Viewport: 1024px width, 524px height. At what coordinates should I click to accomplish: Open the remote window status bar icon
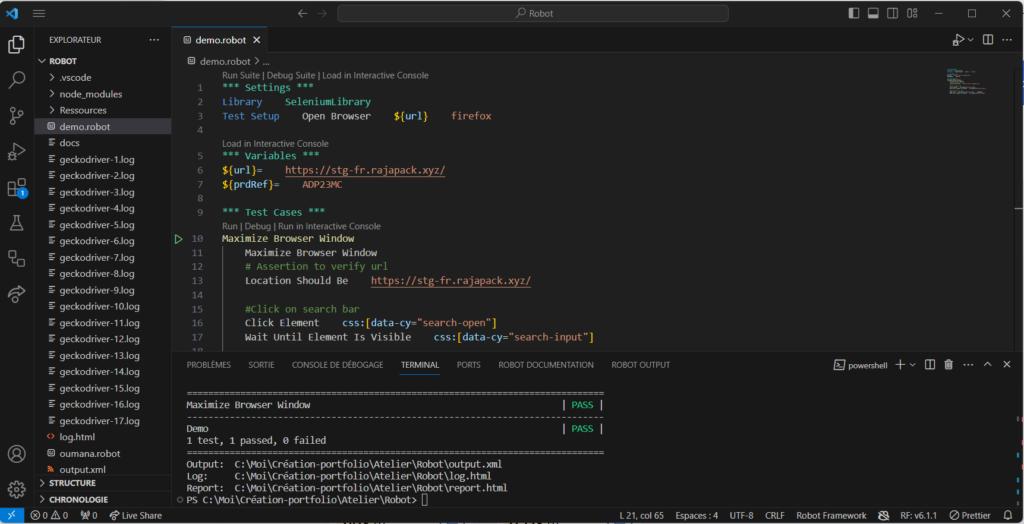[12, 516]
